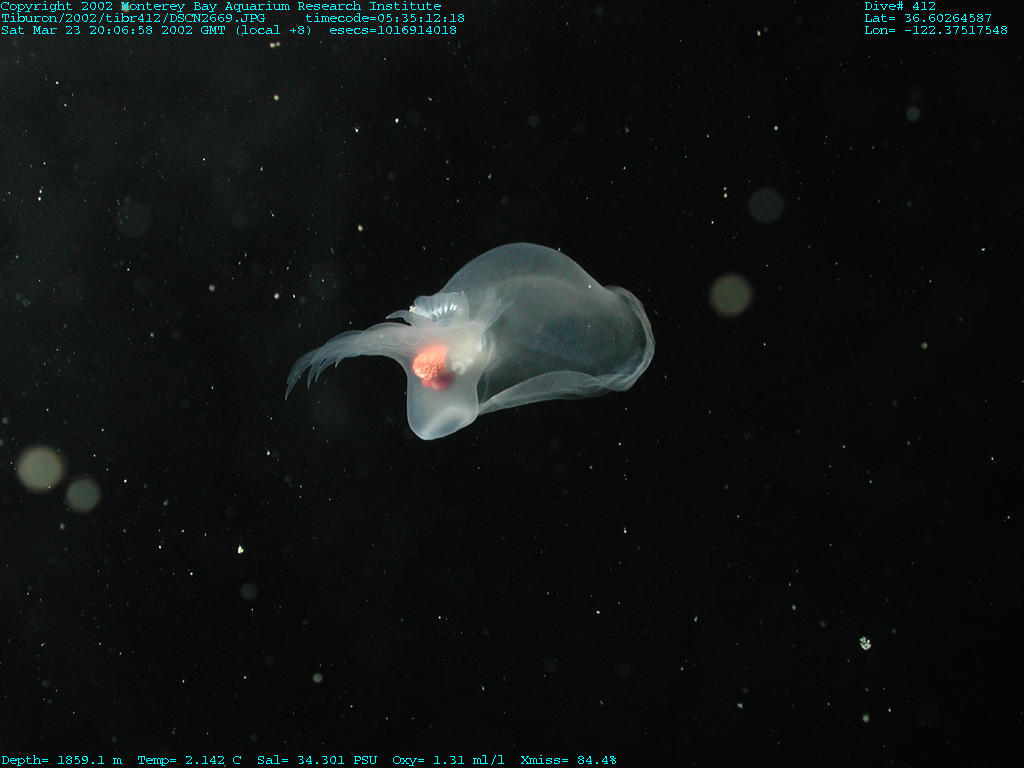
Task: Click the date Sat Mar 23 20:06:58 2002 GMT
Action: point(113,30)
